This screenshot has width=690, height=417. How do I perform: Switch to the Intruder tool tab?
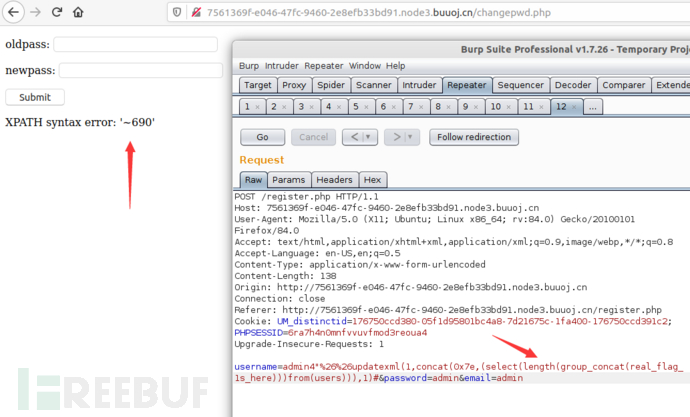pyautogui.click(x=419, y=85)
